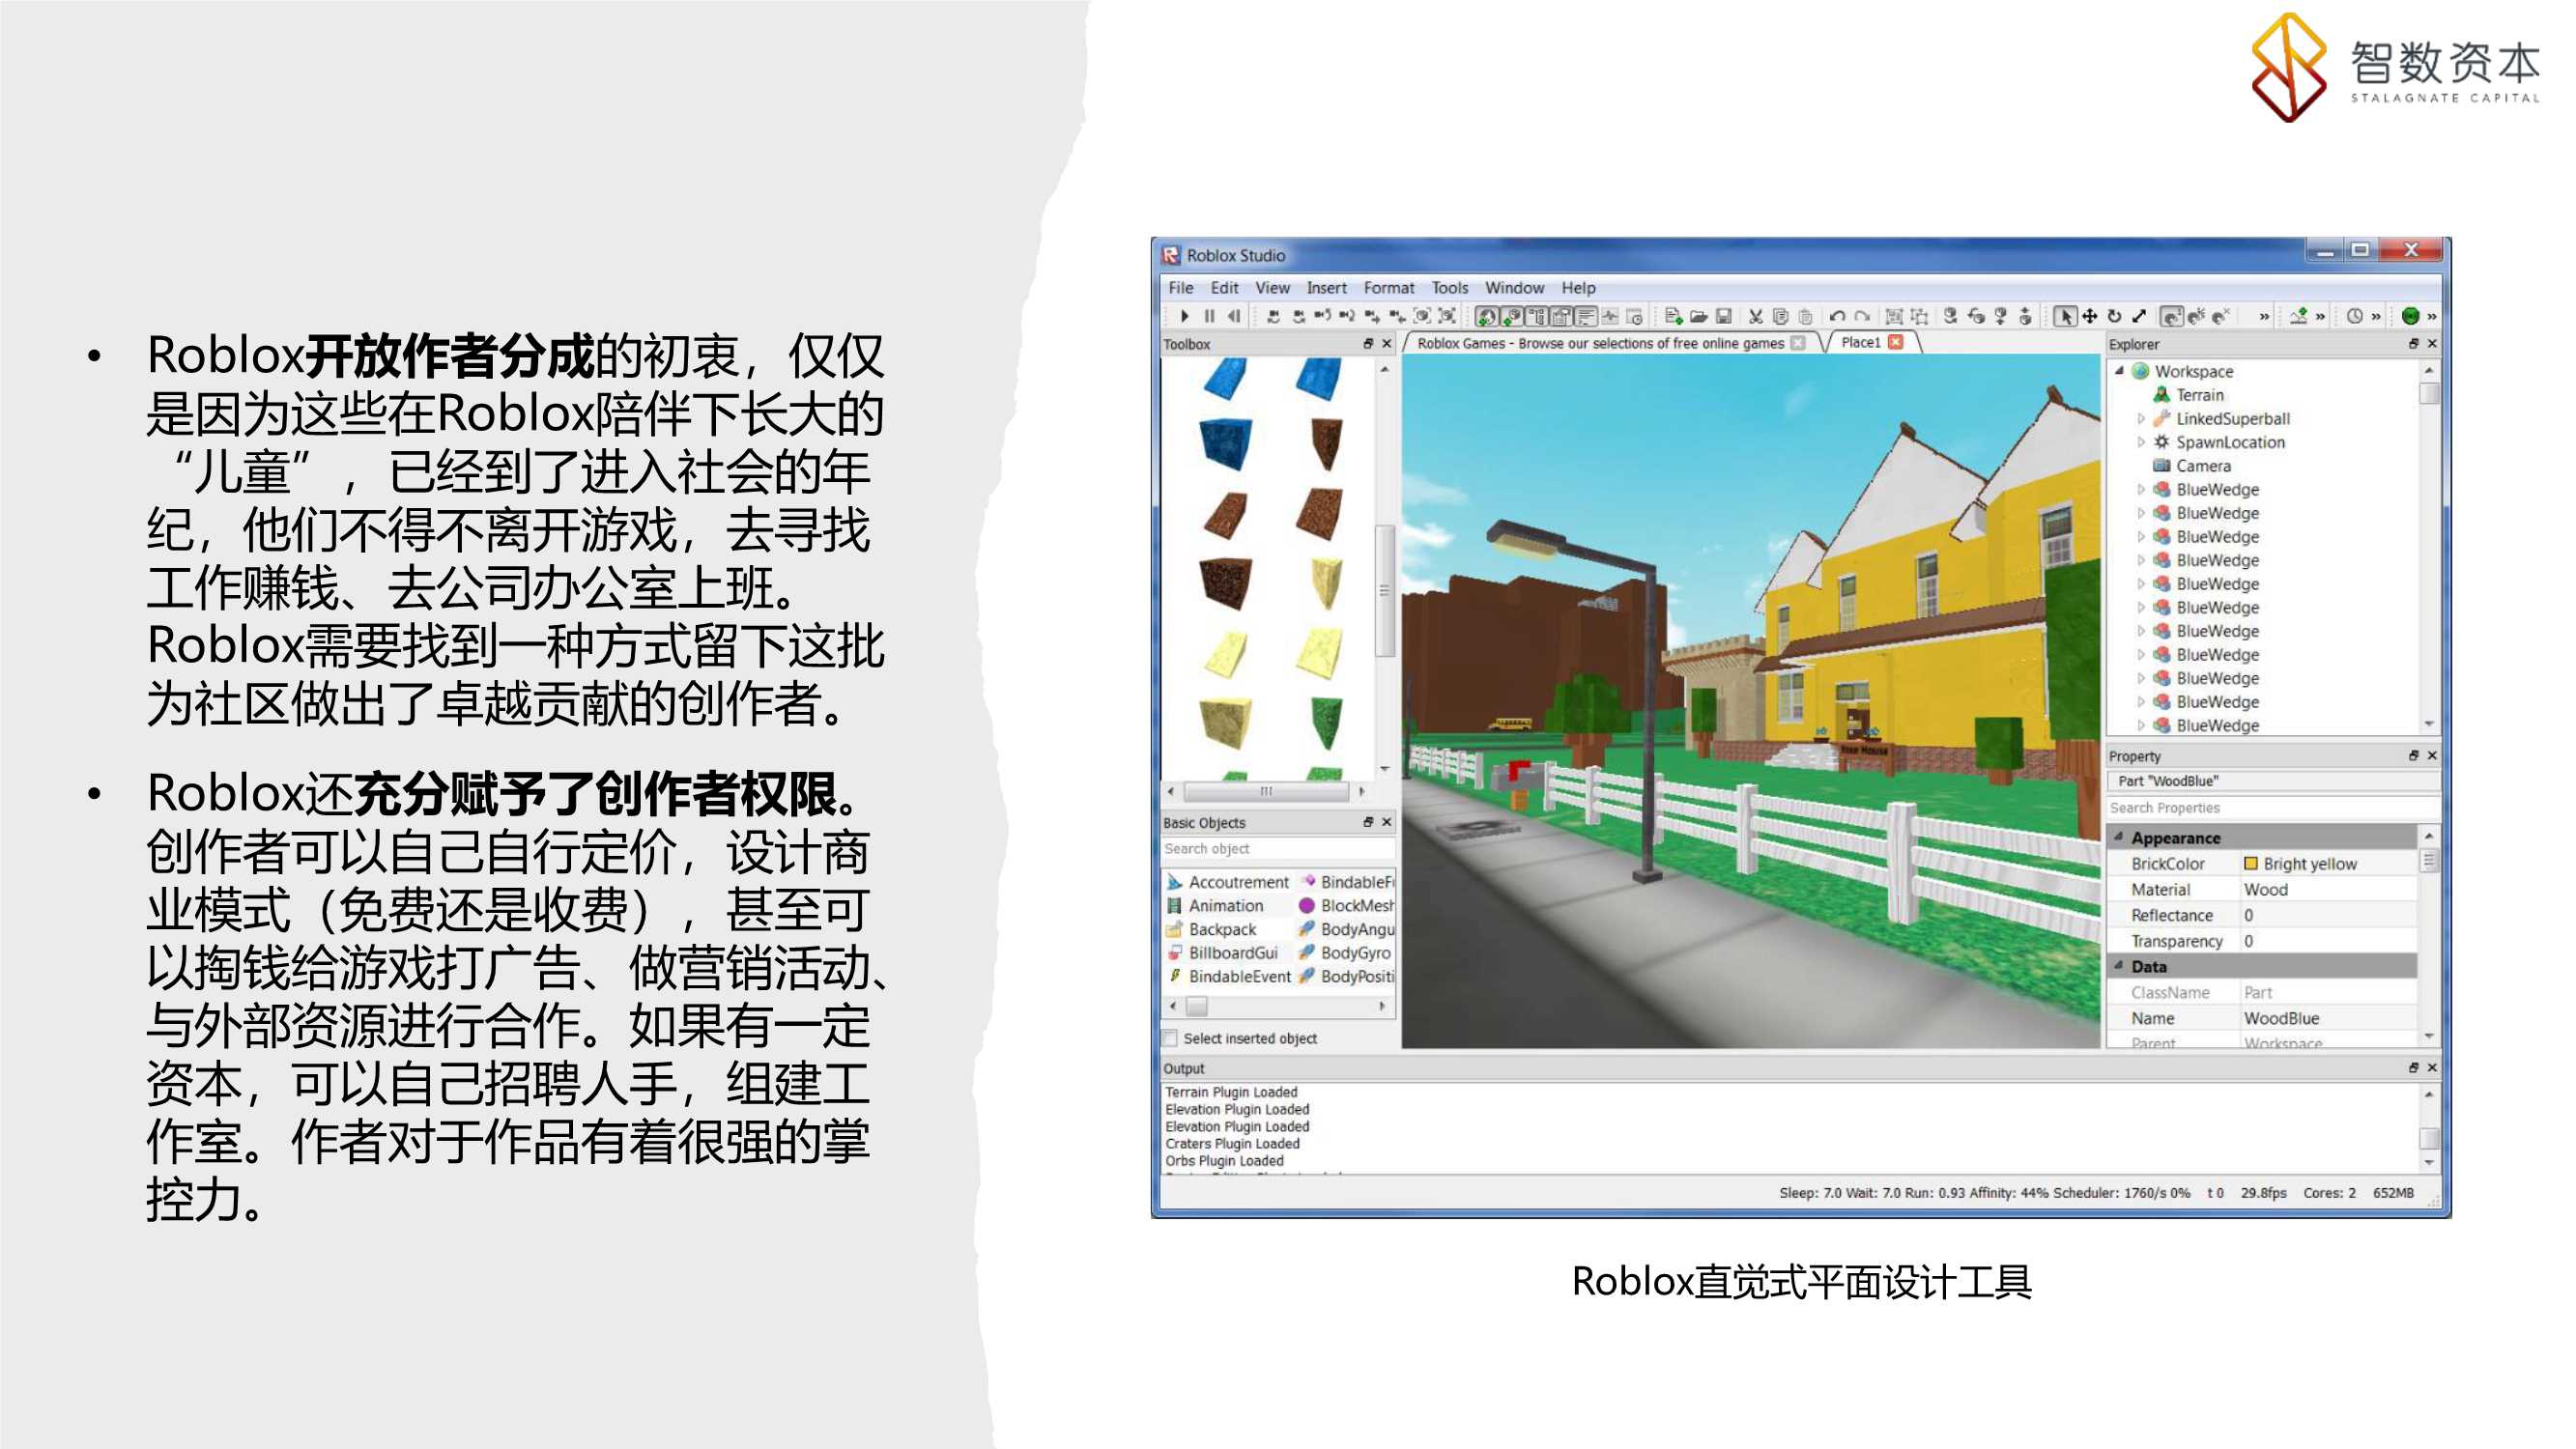
Task: Click the clock icon in toolbar
Action: (x=2355, y=317)
